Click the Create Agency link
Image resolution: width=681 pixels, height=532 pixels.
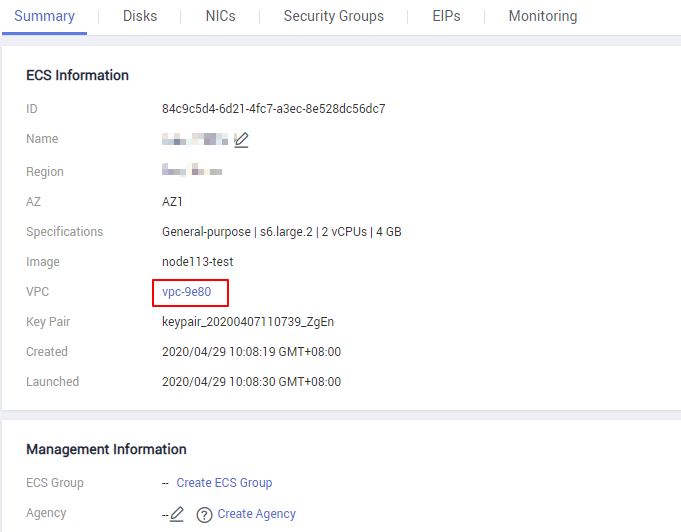pyautogui.click(x=257, y=514)
